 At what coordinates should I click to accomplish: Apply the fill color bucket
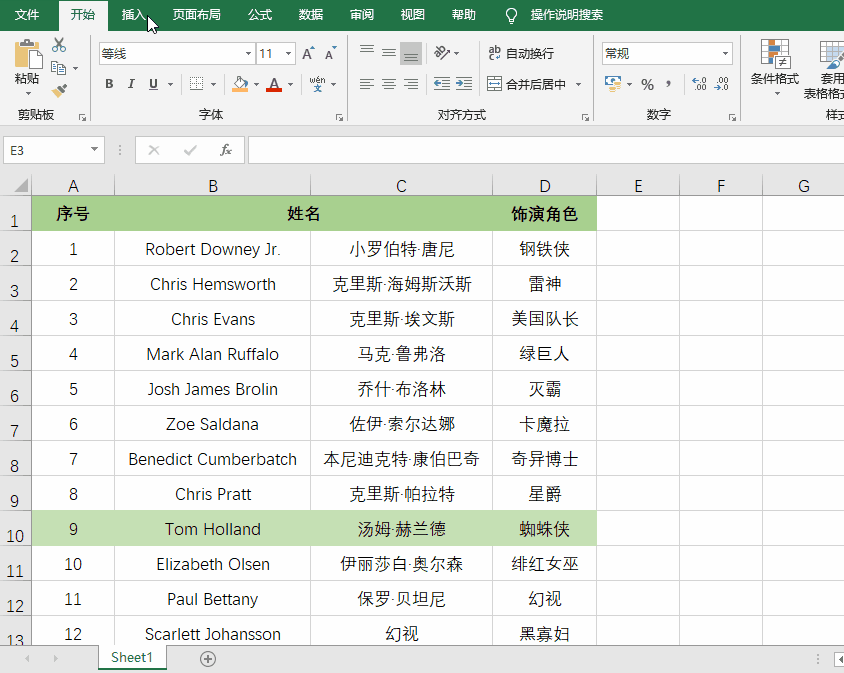pyautogui.click(x=240, y=84)
